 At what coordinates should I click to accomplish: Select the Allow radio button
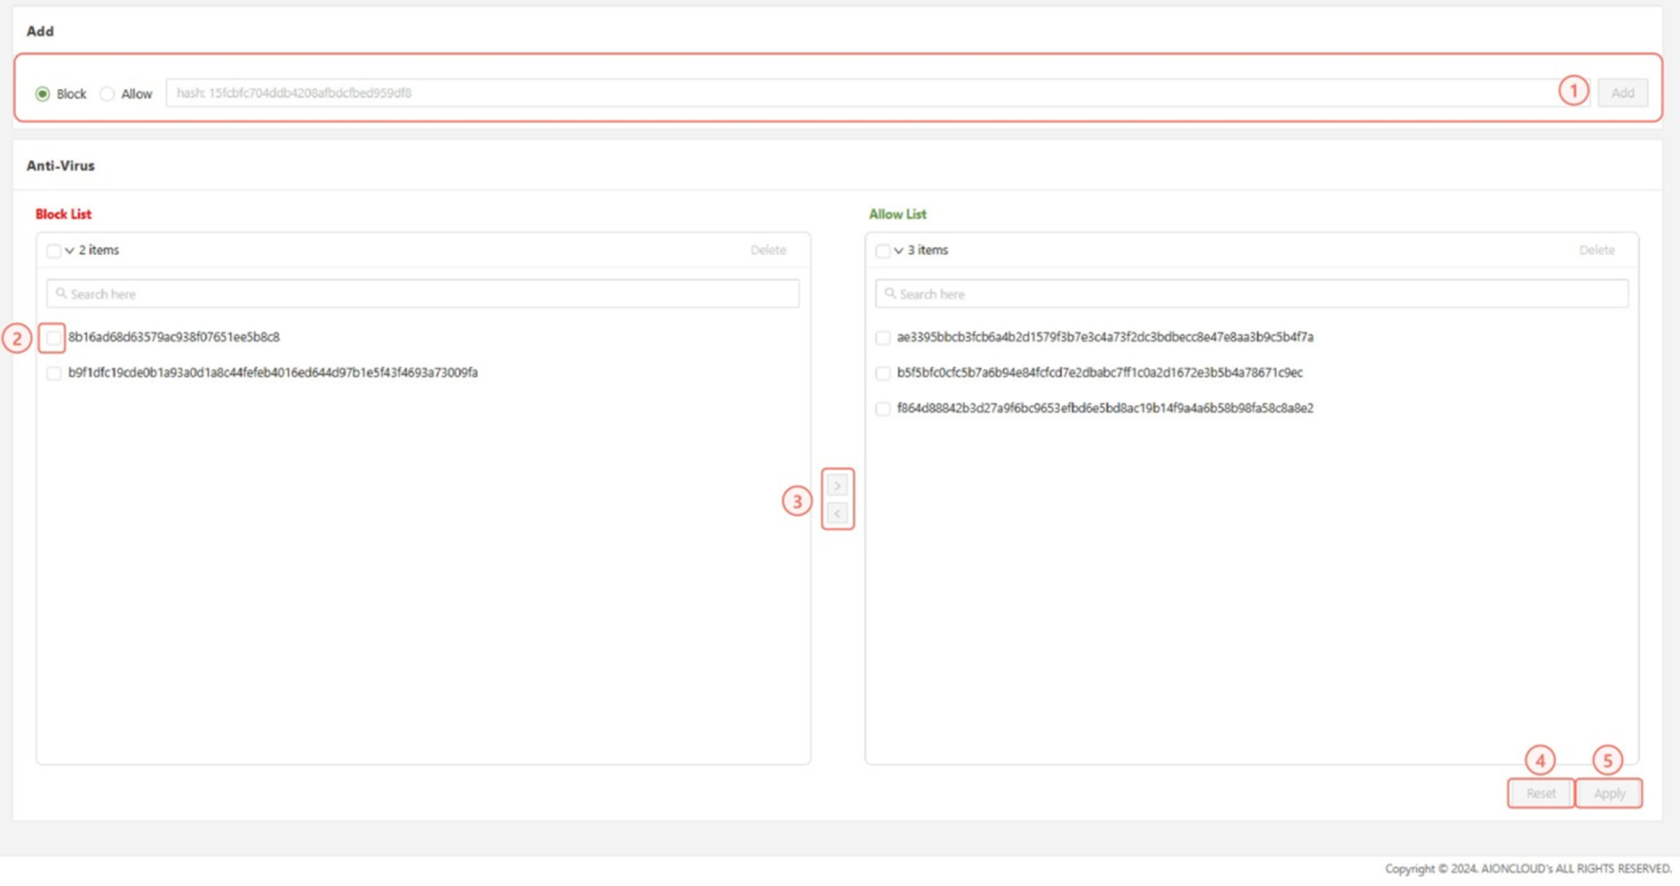(x=107, y=94)
